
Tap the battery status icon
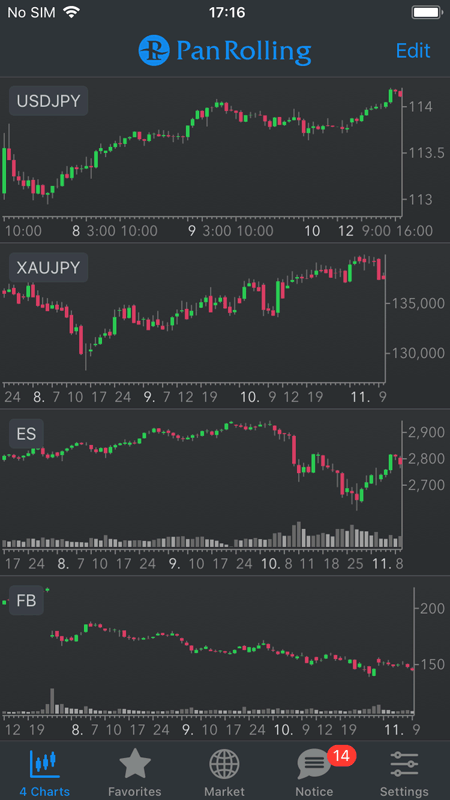tap(427, 12)
